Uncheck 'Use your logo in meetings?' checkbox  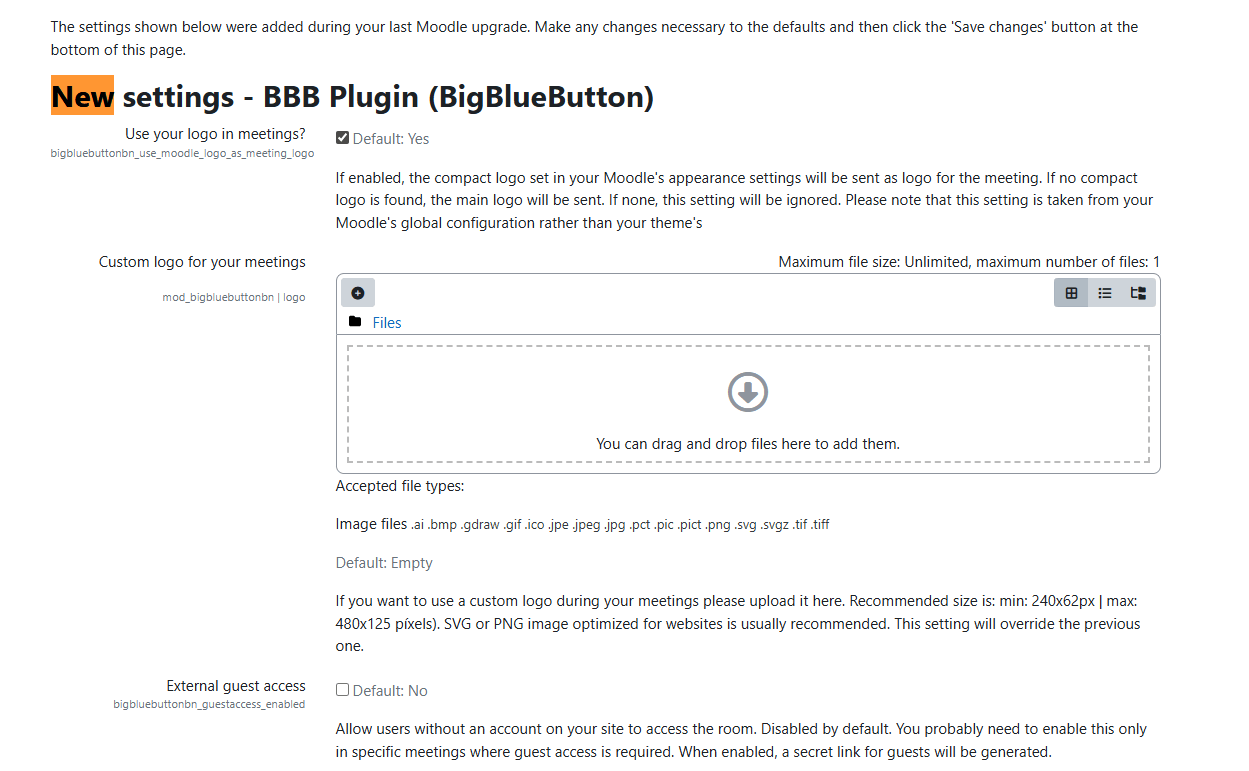click(343, 138)
